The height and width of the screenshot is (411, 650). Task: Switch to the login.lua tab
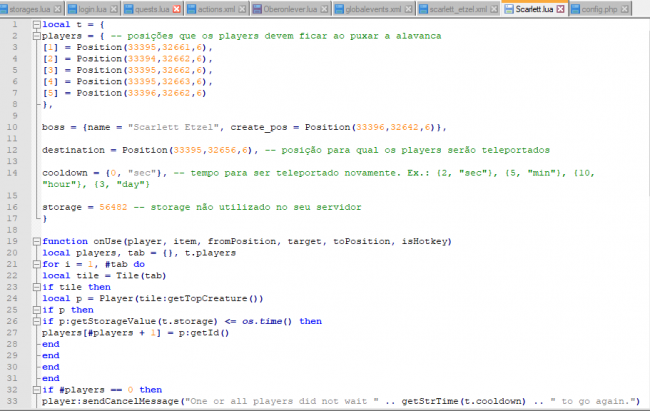click(92, 9)
